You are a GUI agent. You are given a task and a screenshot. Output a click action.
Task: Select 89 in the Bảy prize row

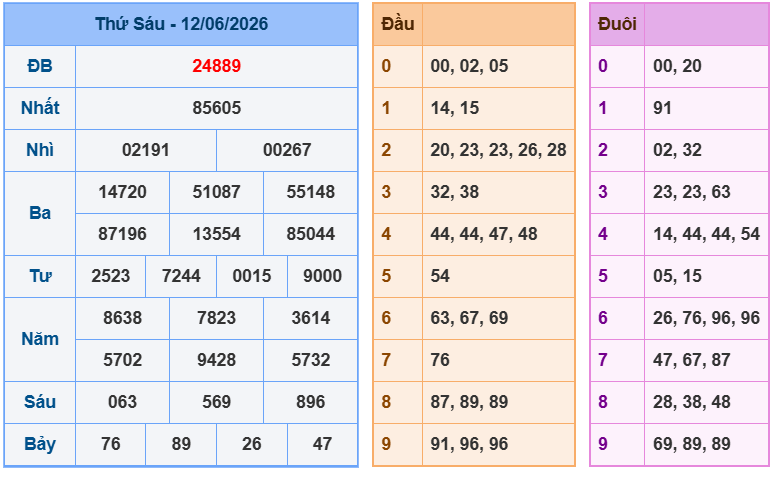coord(181,444)
